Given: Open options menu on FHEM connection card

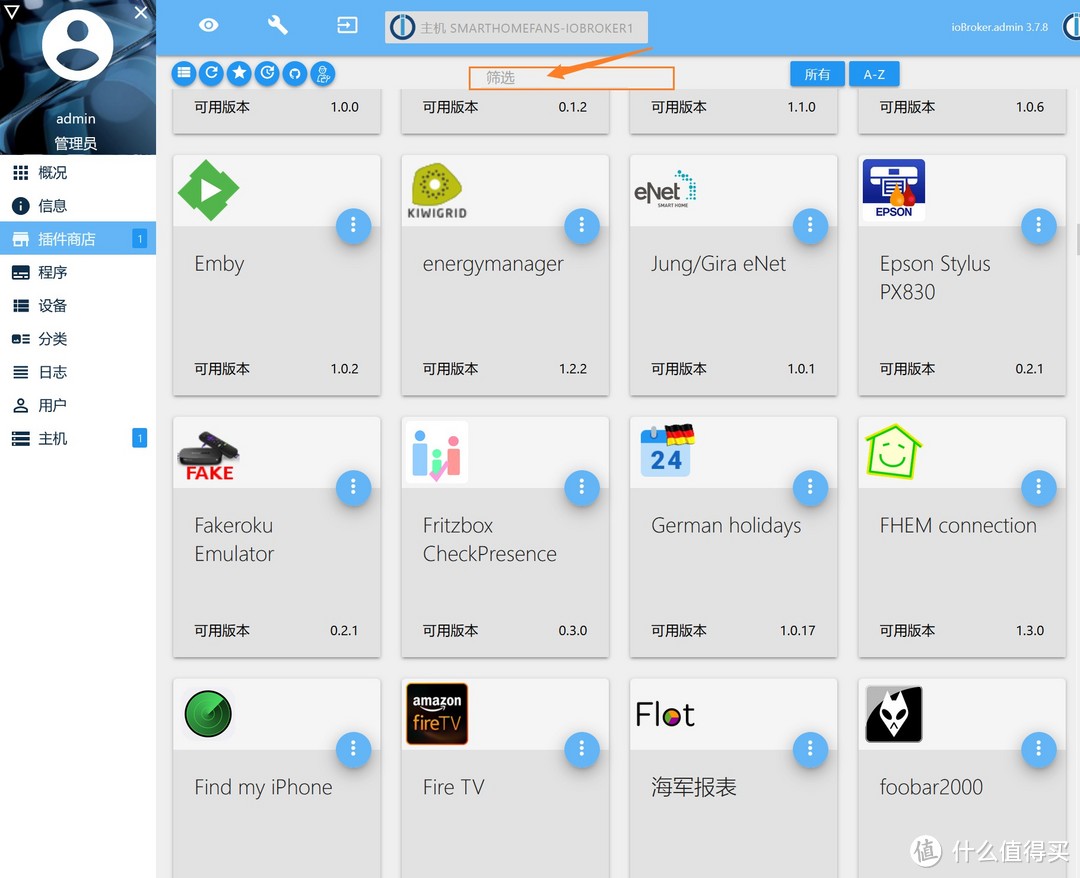Looking at the screenshot, I should pyautogui.click(x=1039, y=488).
